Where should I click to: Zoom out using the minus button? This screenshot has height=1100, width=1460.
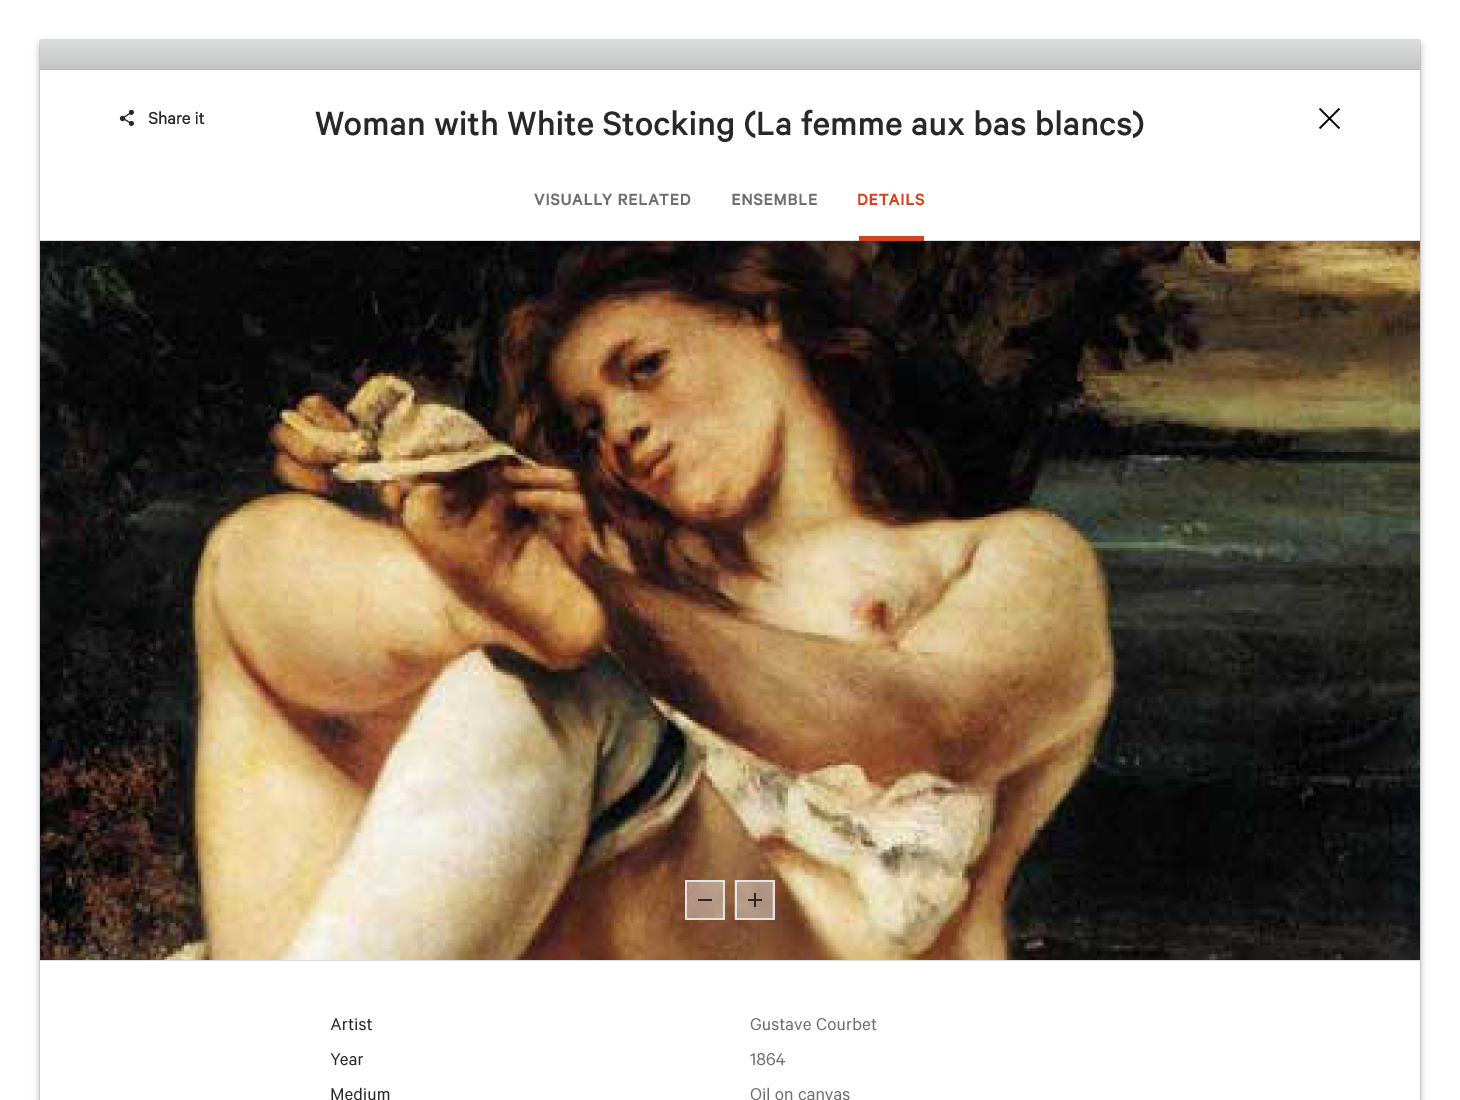coord(705,900)
